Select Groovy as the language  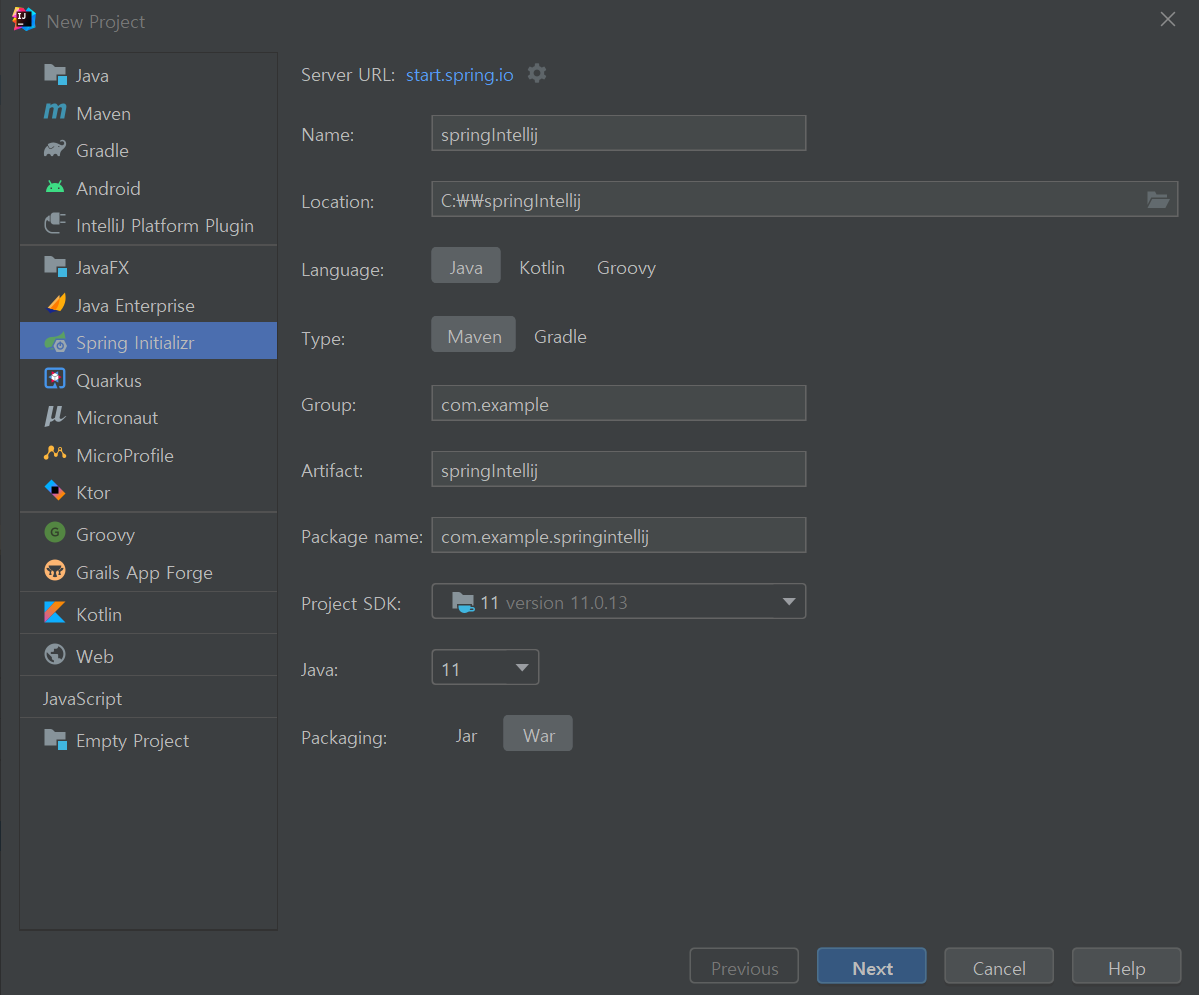pyautogui.click(x=626, y=268)
